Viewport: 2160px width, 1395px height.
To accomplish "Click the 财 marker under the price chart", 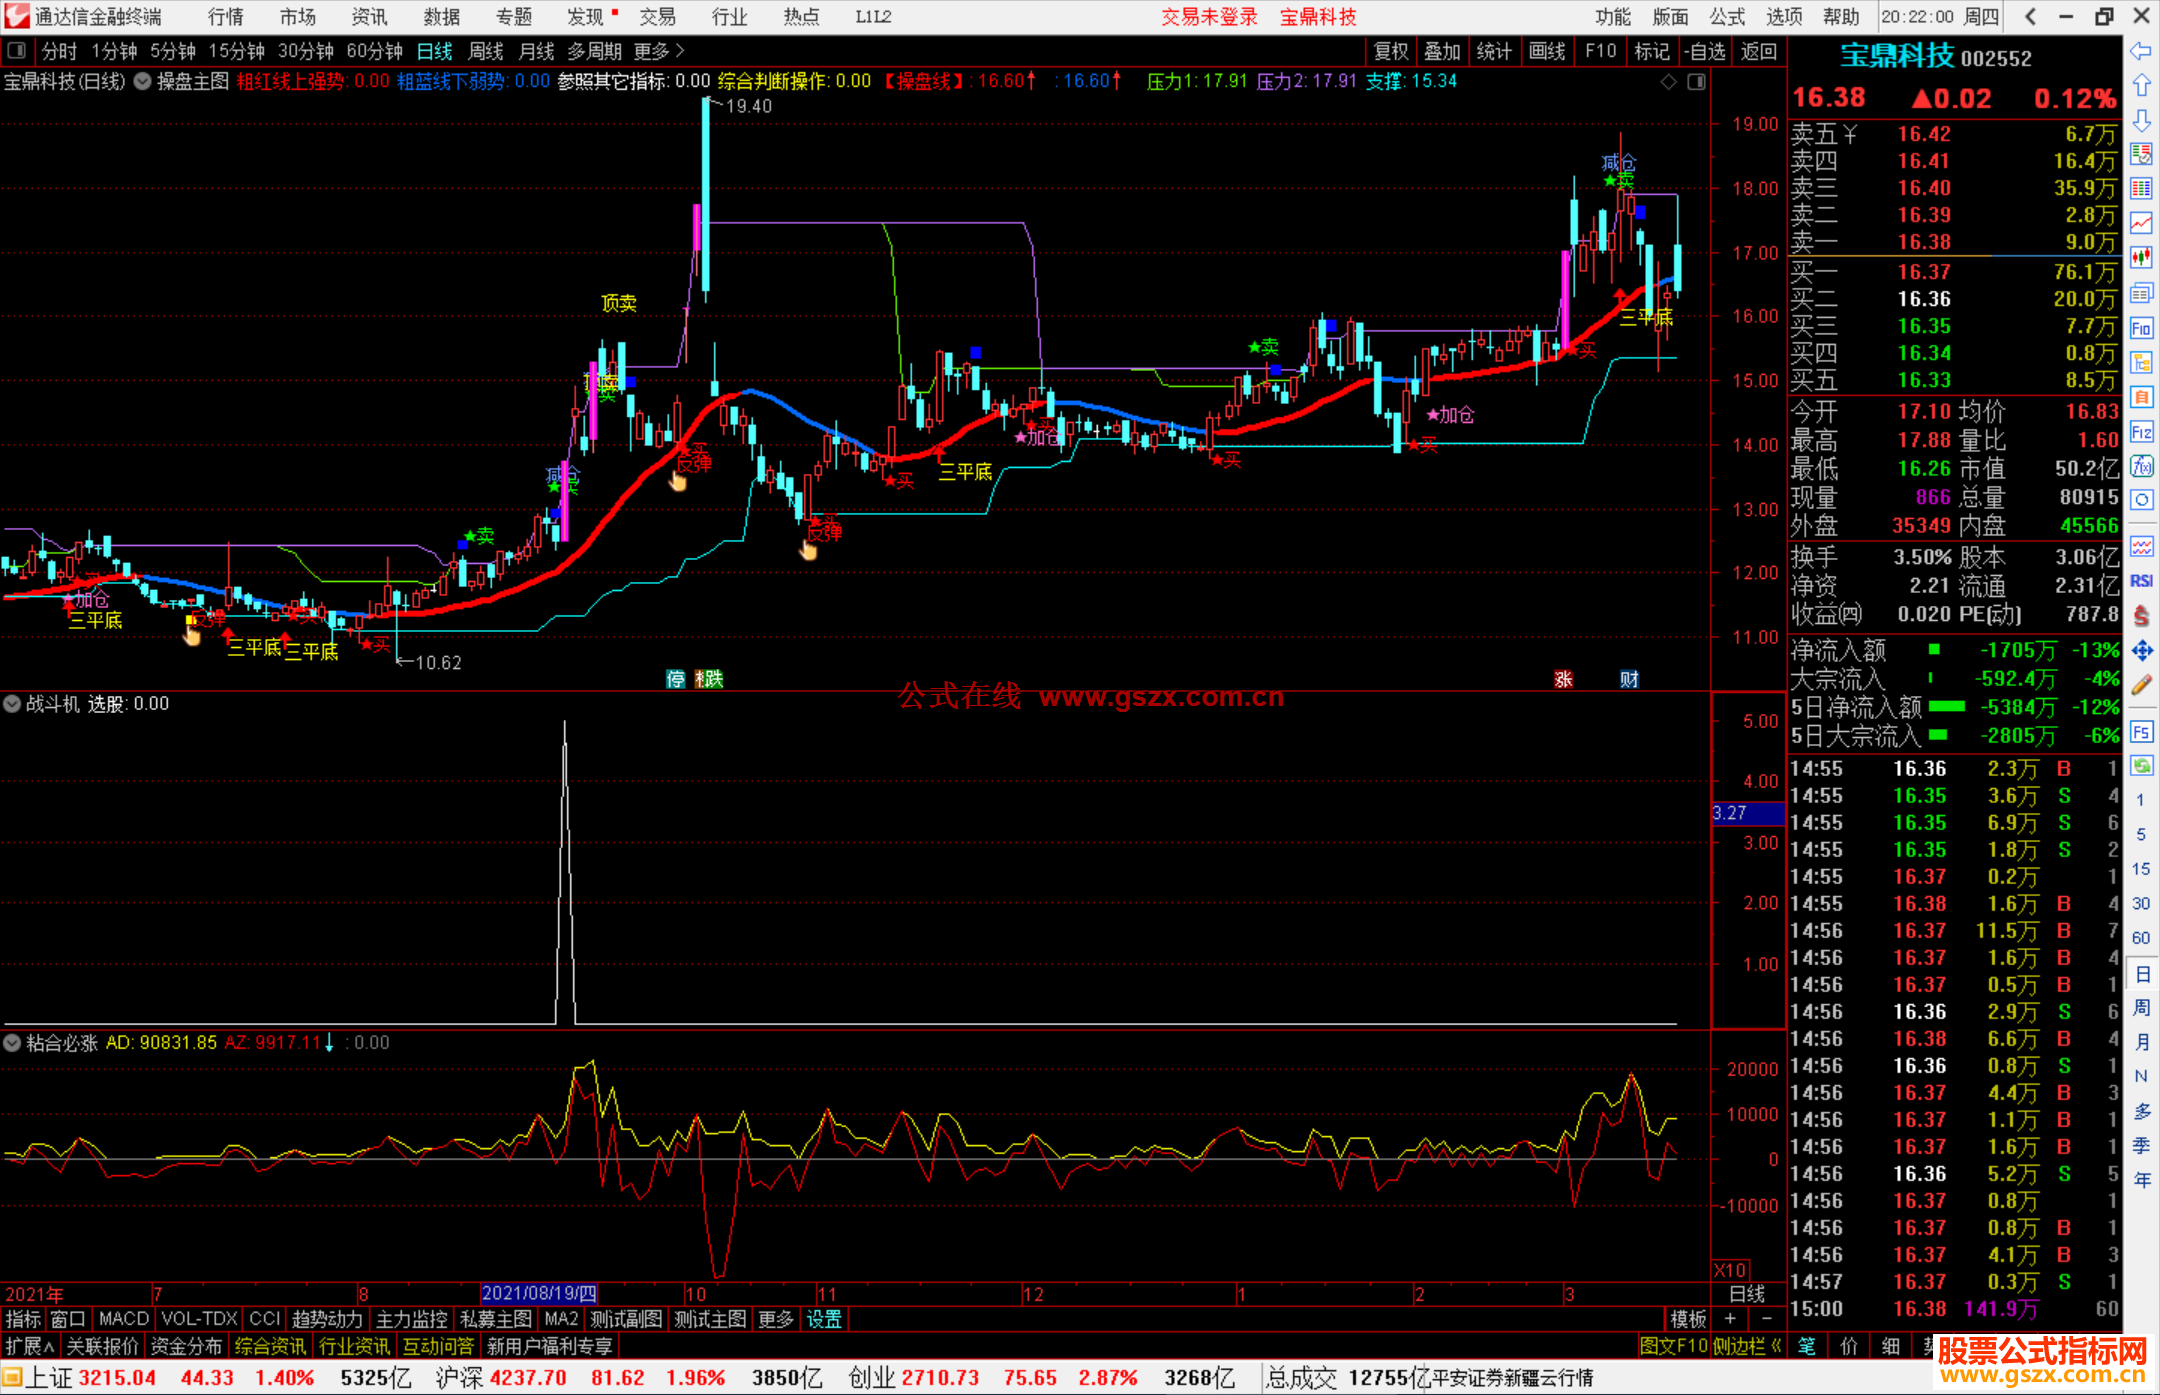I will (1630, 680).
